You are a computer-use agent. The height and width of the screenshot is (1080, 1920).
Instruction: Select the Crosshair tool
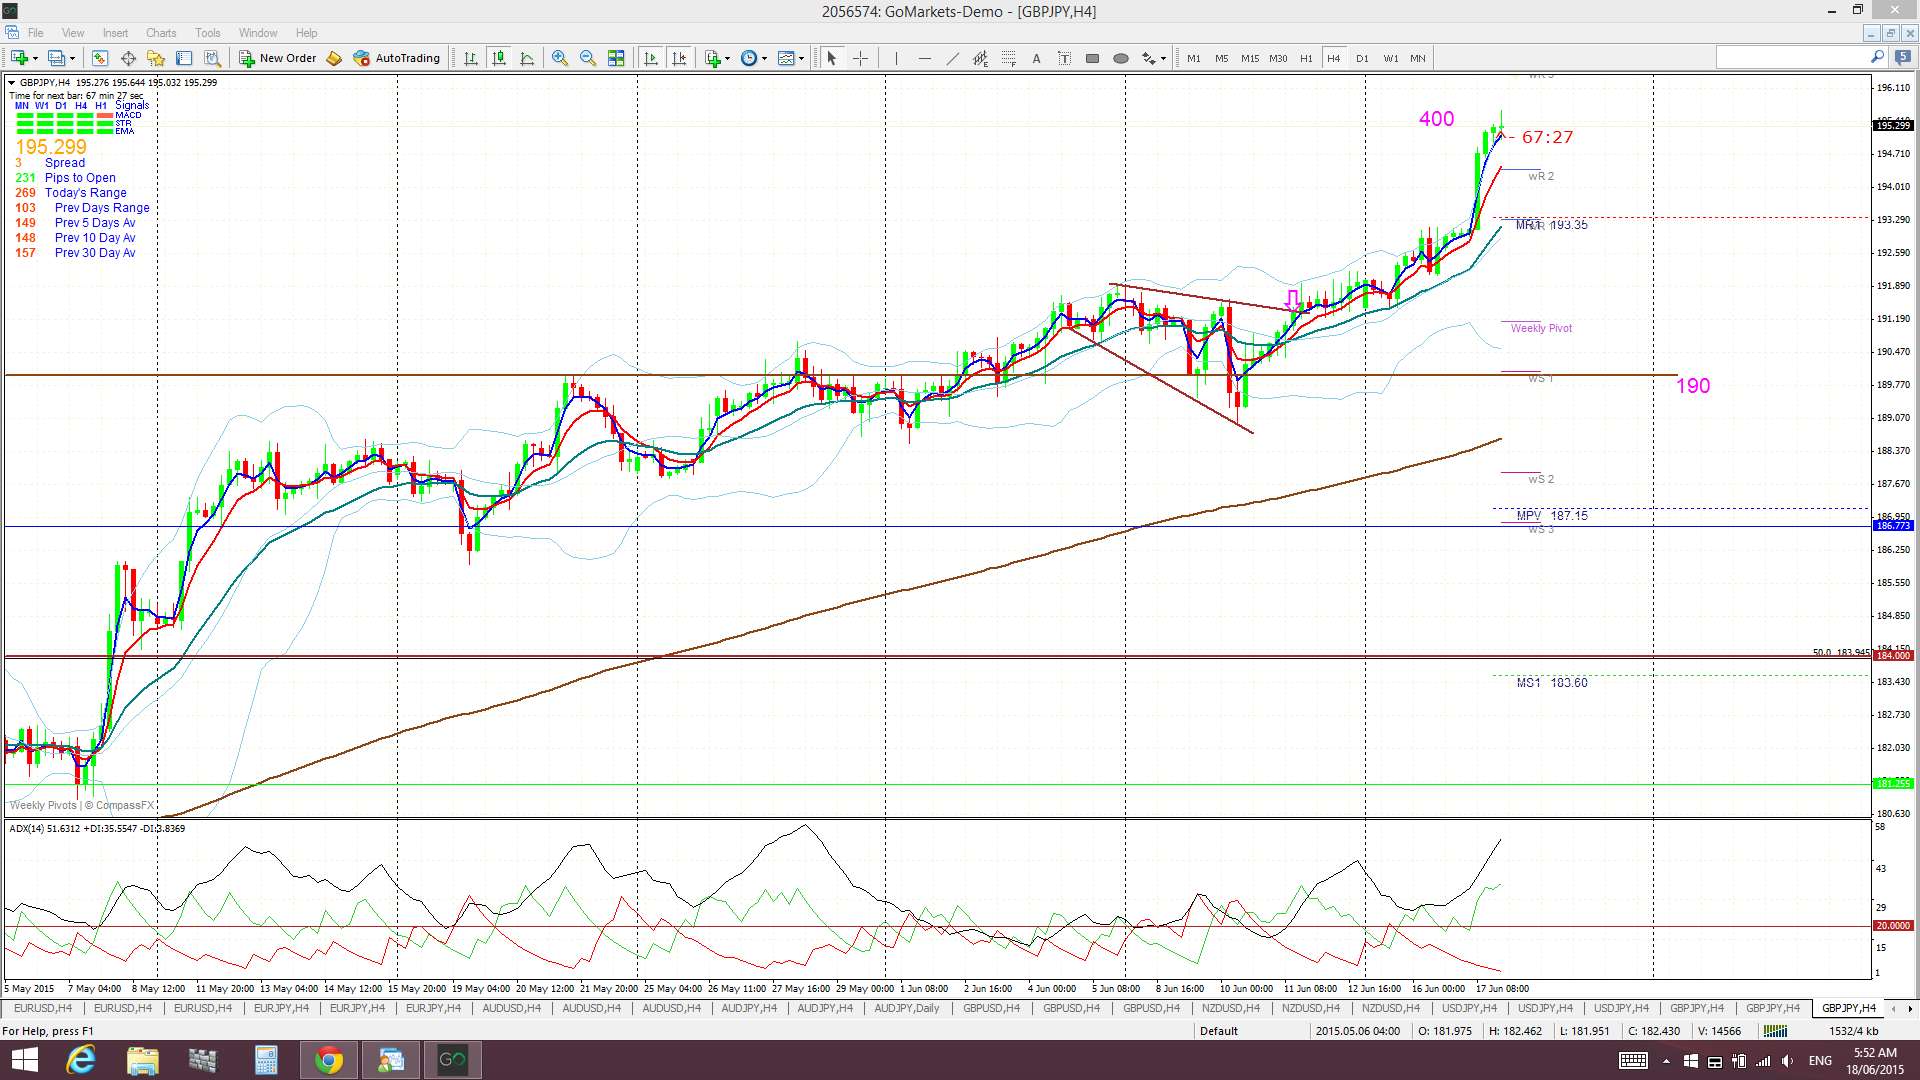click(x=860, y=58)
